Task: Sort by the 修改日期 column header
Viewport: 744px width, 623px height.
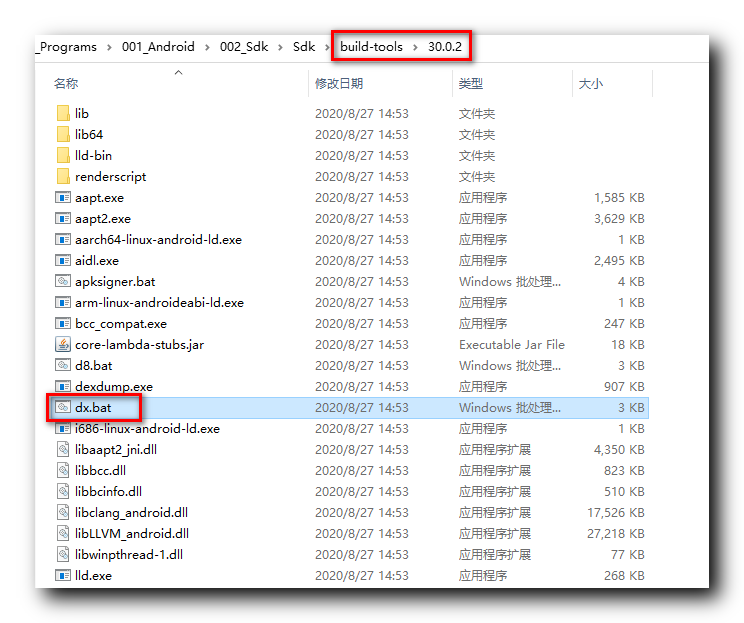Action: 339,84
